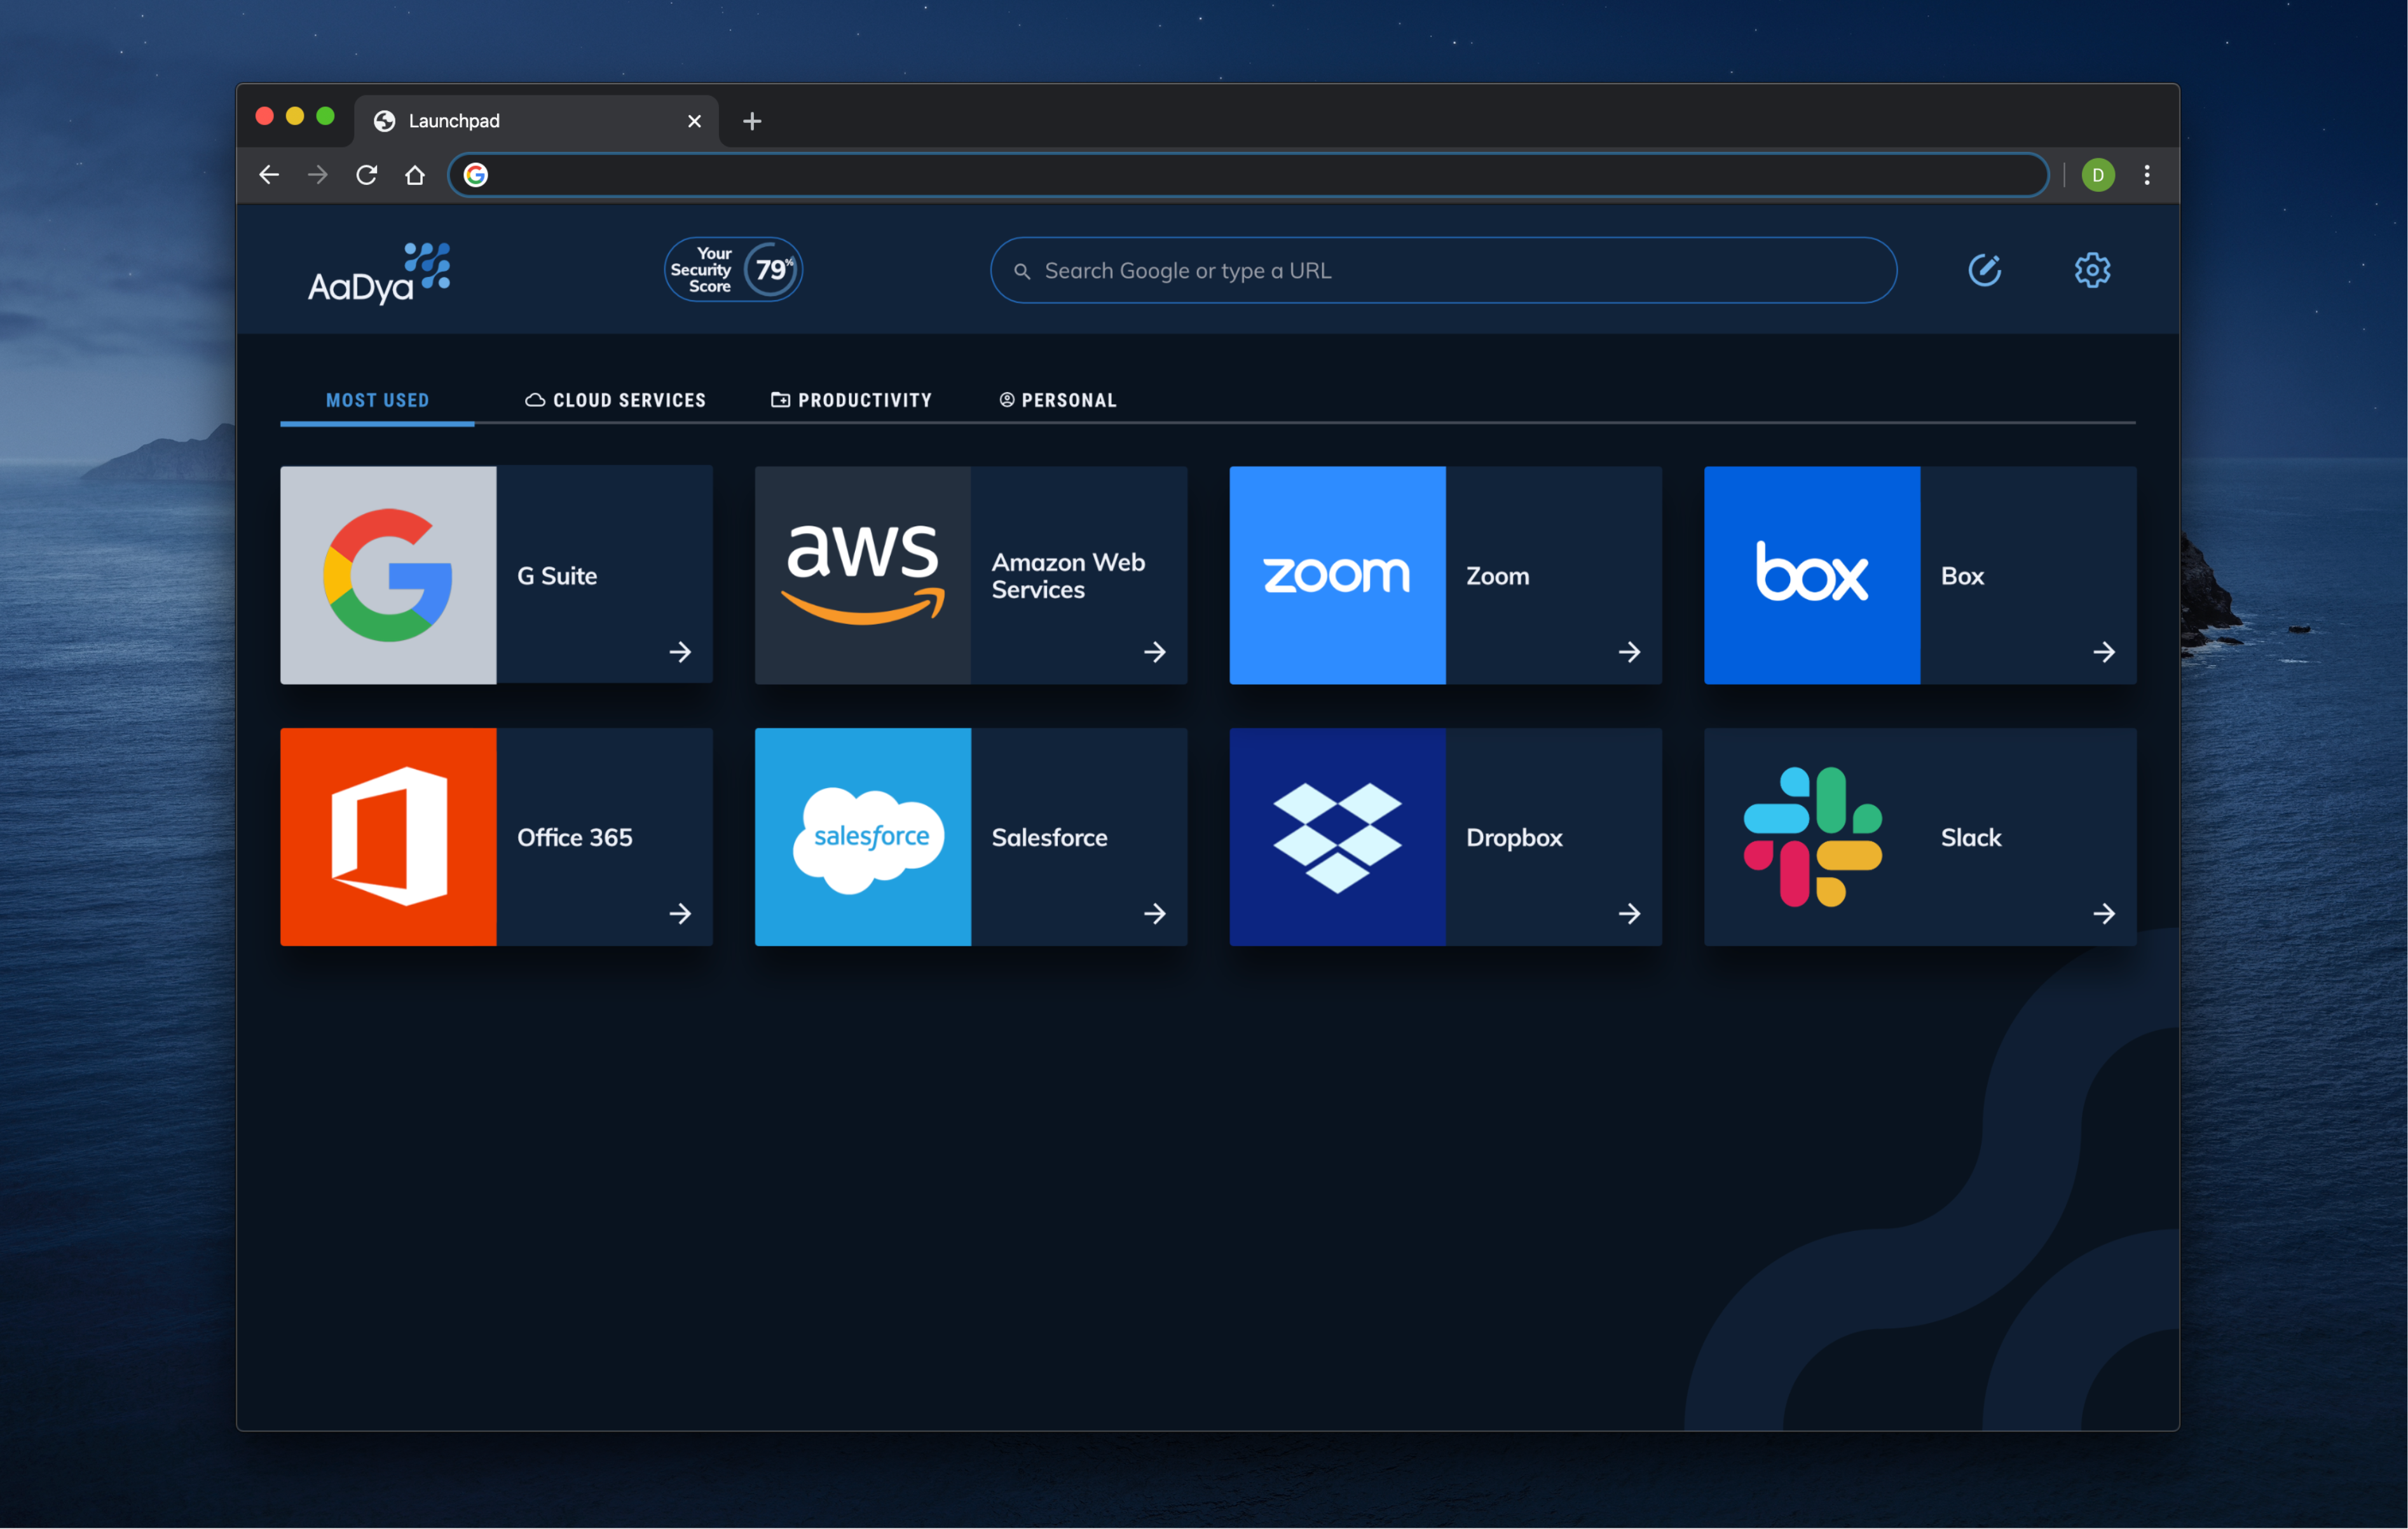Image resolution: width=2408 pixels, height=1529 pixels.
Task: Switch to the Cloud Services tab
Action: (616, 400)
